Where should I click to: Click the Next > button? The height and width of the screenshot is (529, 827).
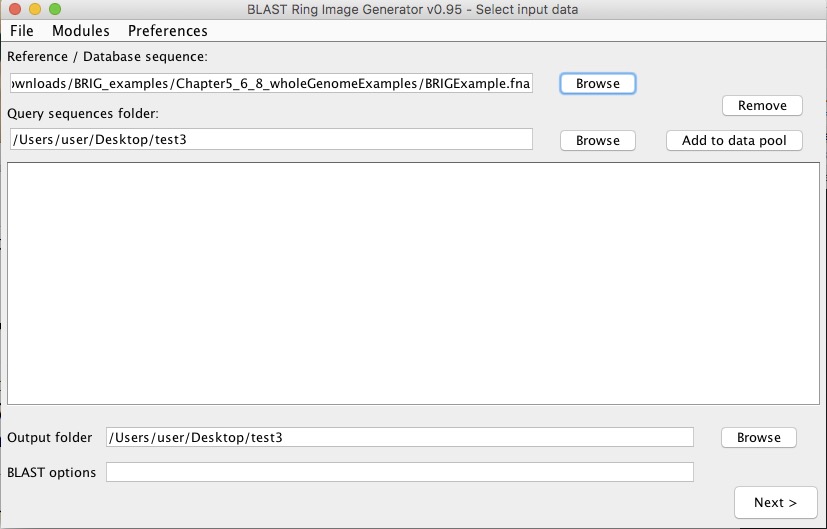pos(775,502)
